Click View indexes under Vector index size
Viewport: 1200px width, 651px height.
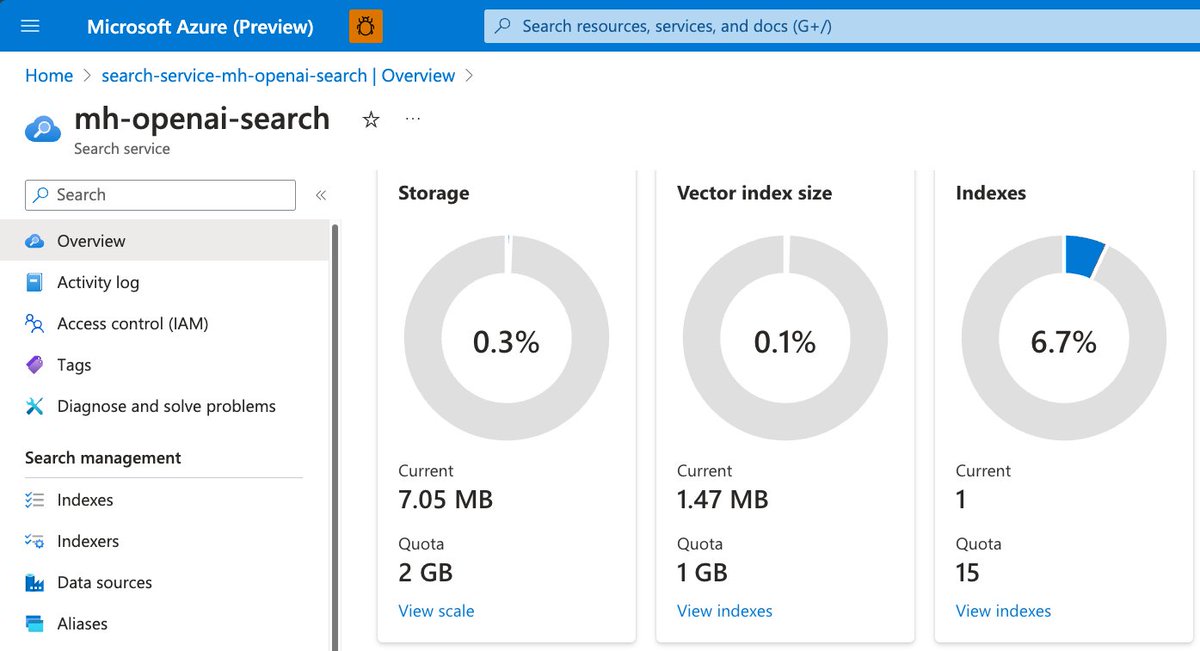pyautogui.click(x=725, y=611)
